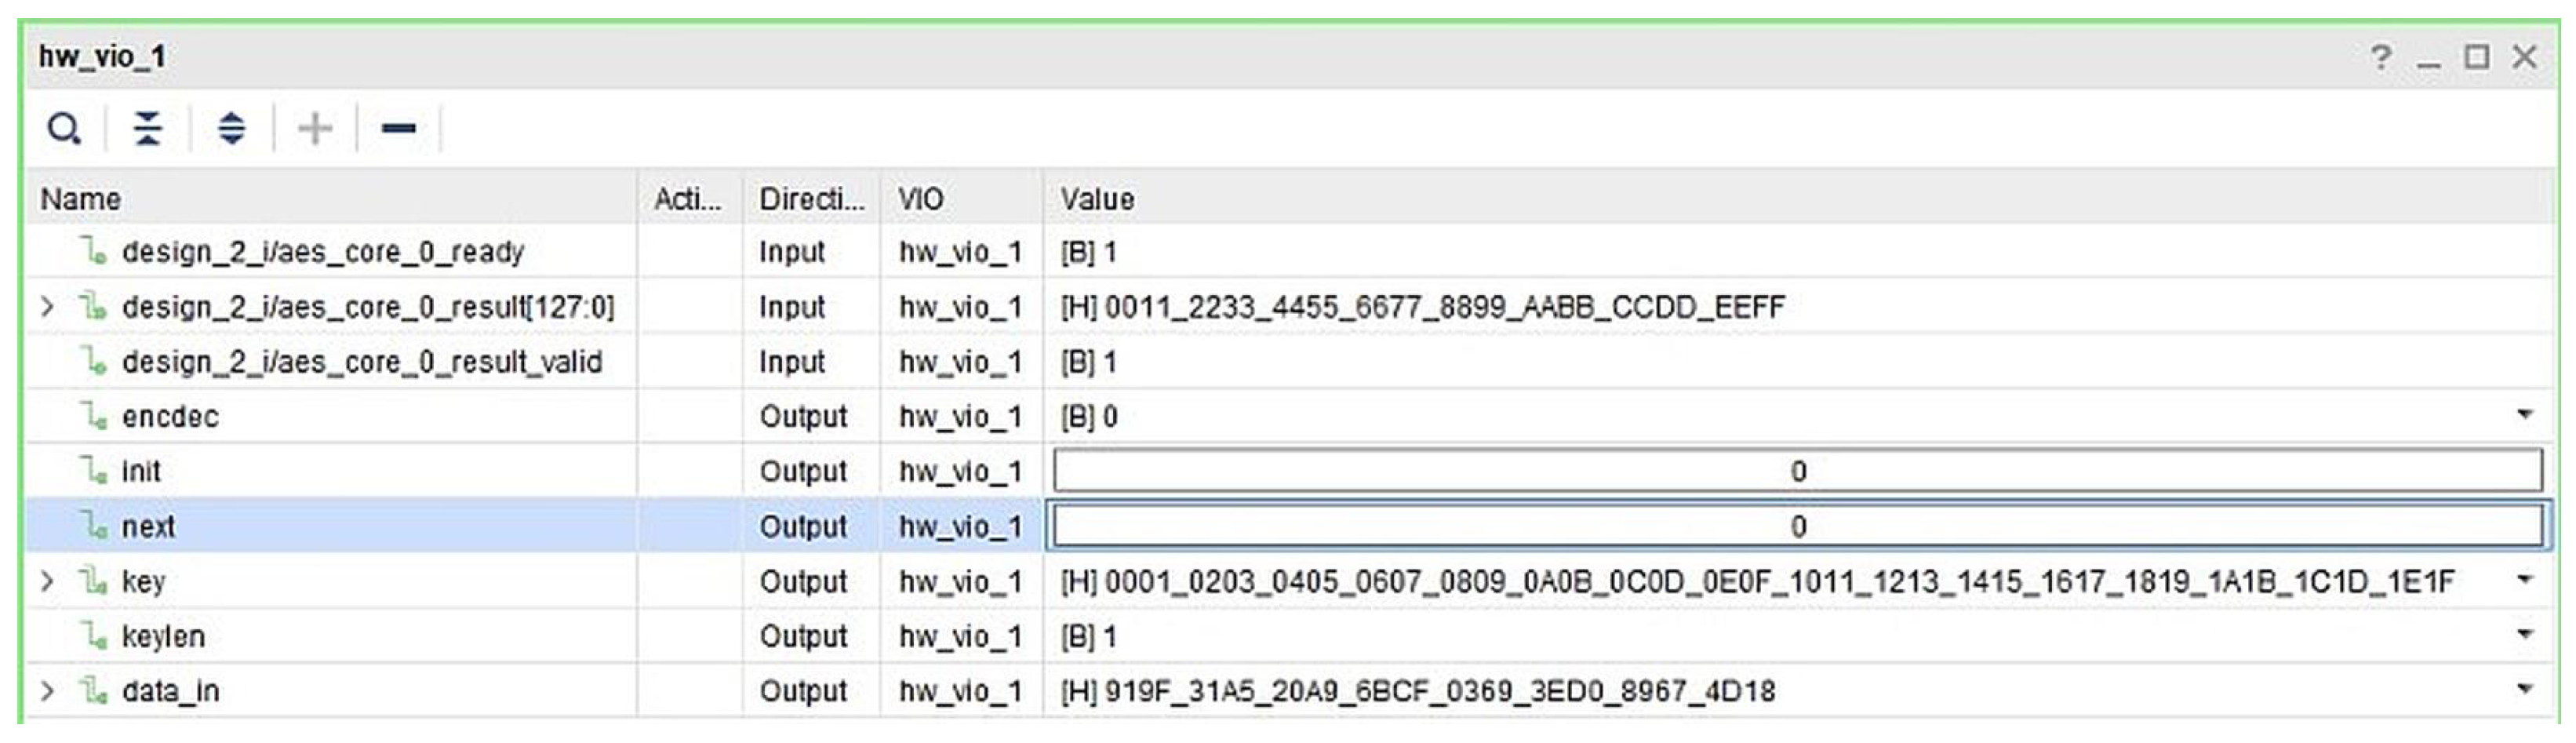Open the help question mark icon
Viewport: 2576px width, 743px height.
tap(2381, 57)
